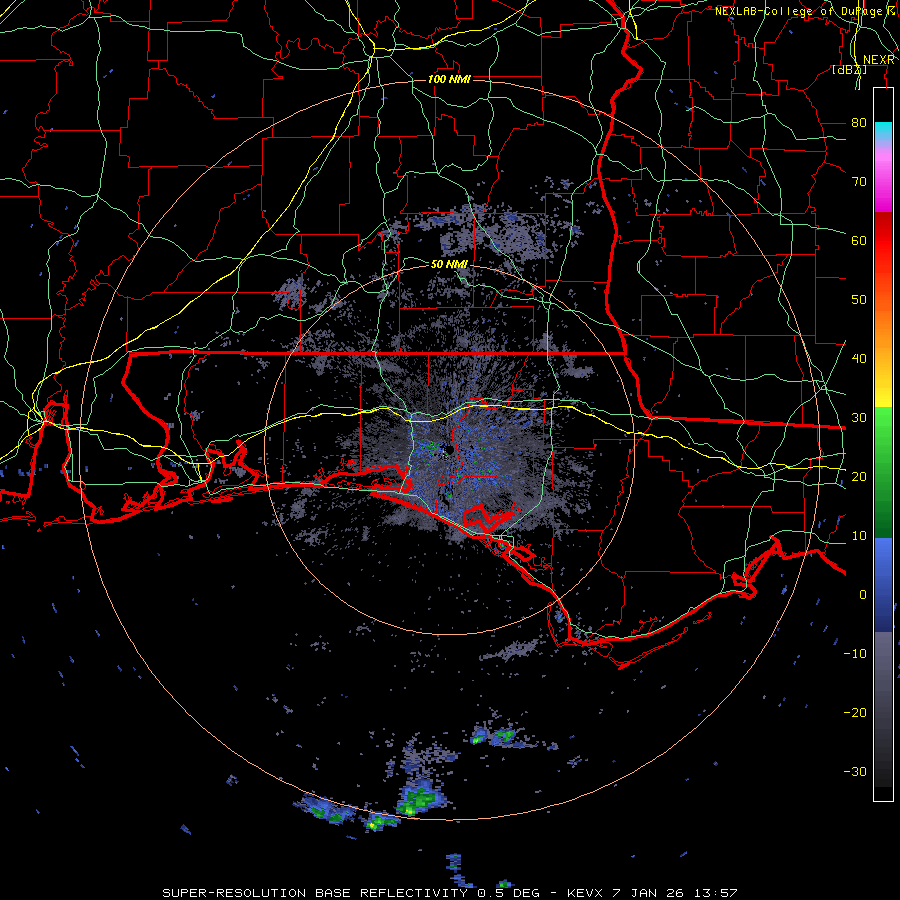The height and width of the screenshot is (900, 900).
Task: Click the 30 value on dBZ scale
Action: point(859,417)
